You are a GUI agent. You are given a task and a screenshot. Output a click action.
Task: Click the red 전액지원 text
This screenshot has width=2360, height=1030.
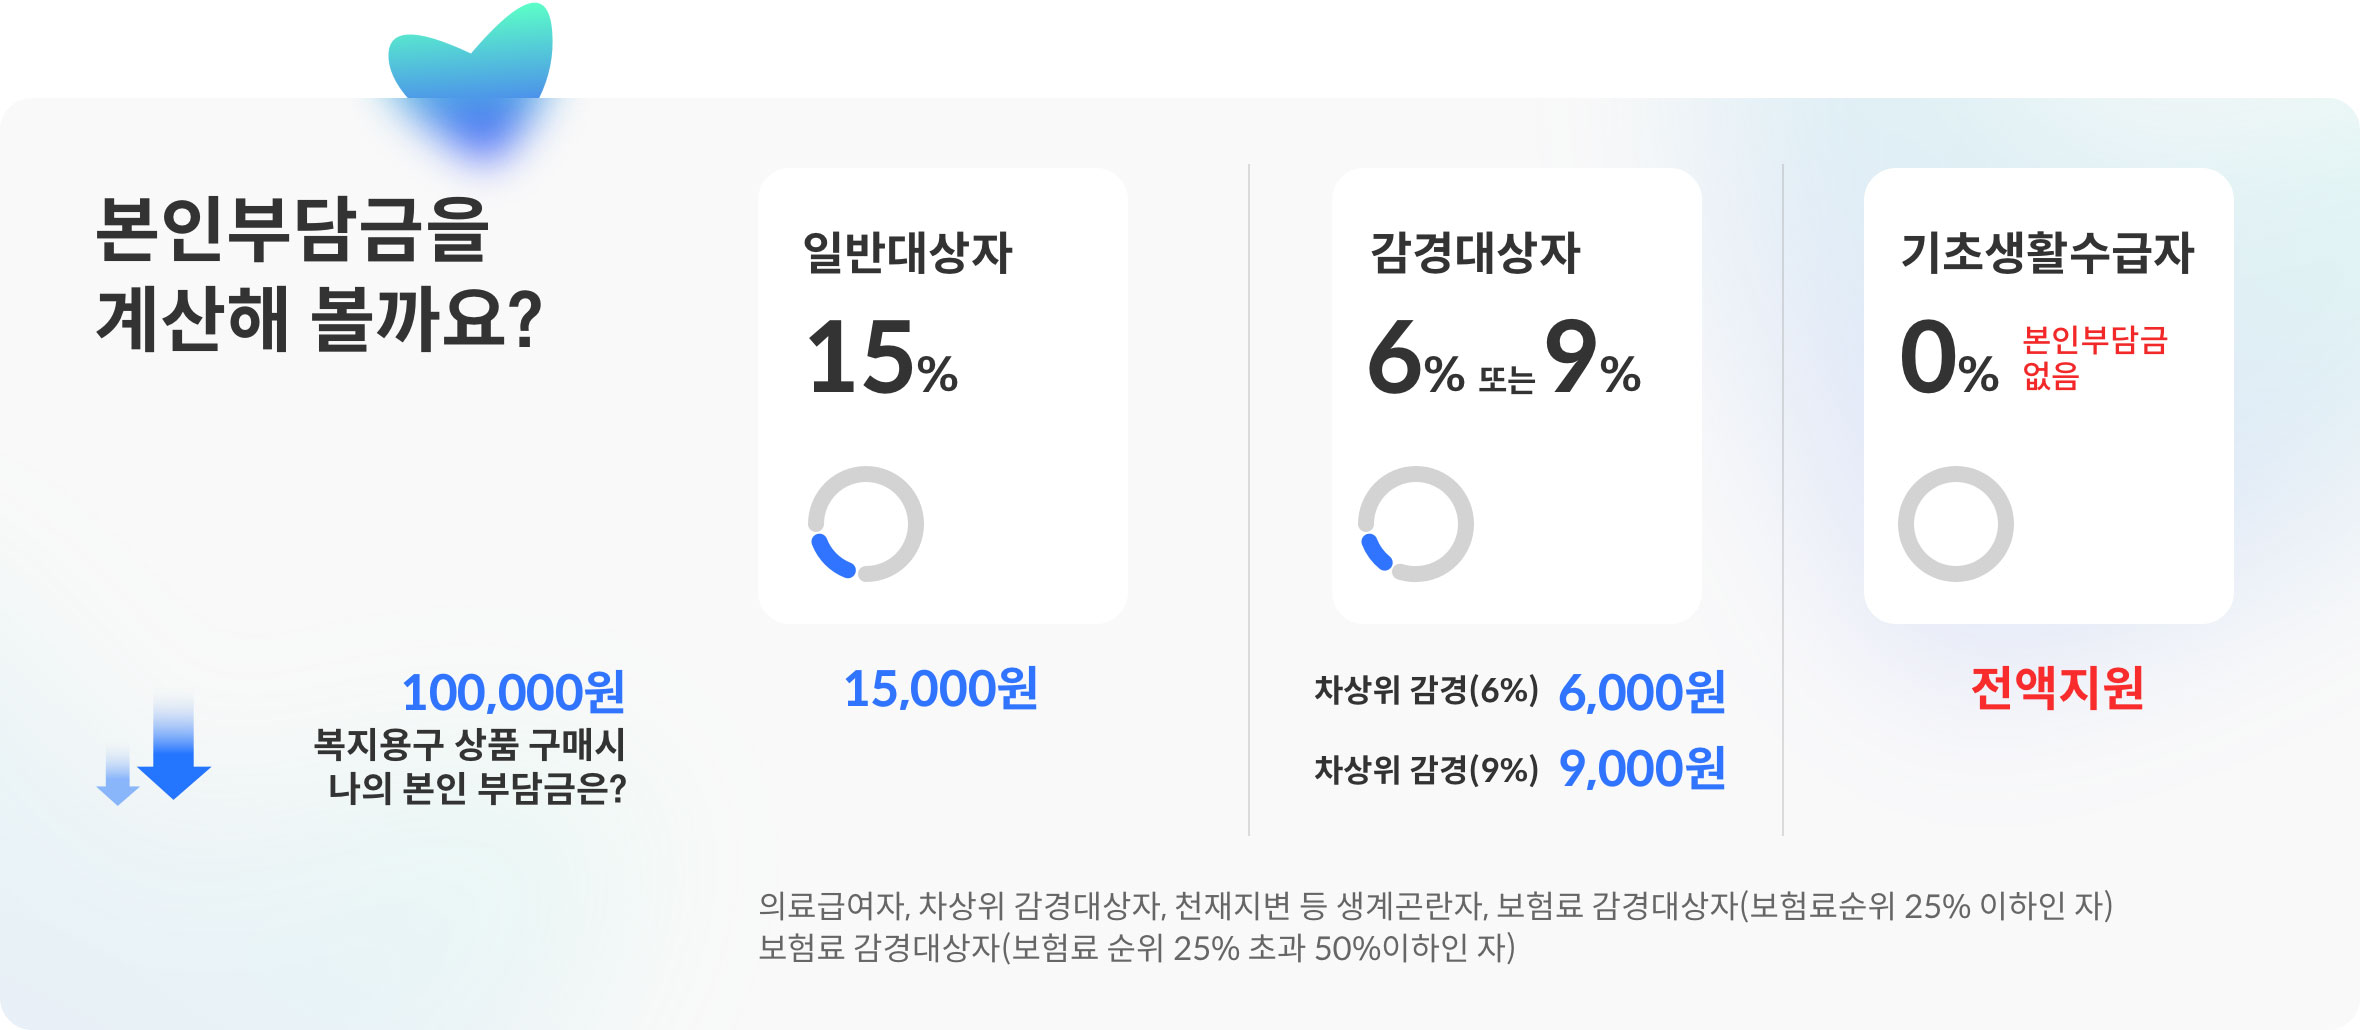pyautogui.click(x=2057, y=688)
